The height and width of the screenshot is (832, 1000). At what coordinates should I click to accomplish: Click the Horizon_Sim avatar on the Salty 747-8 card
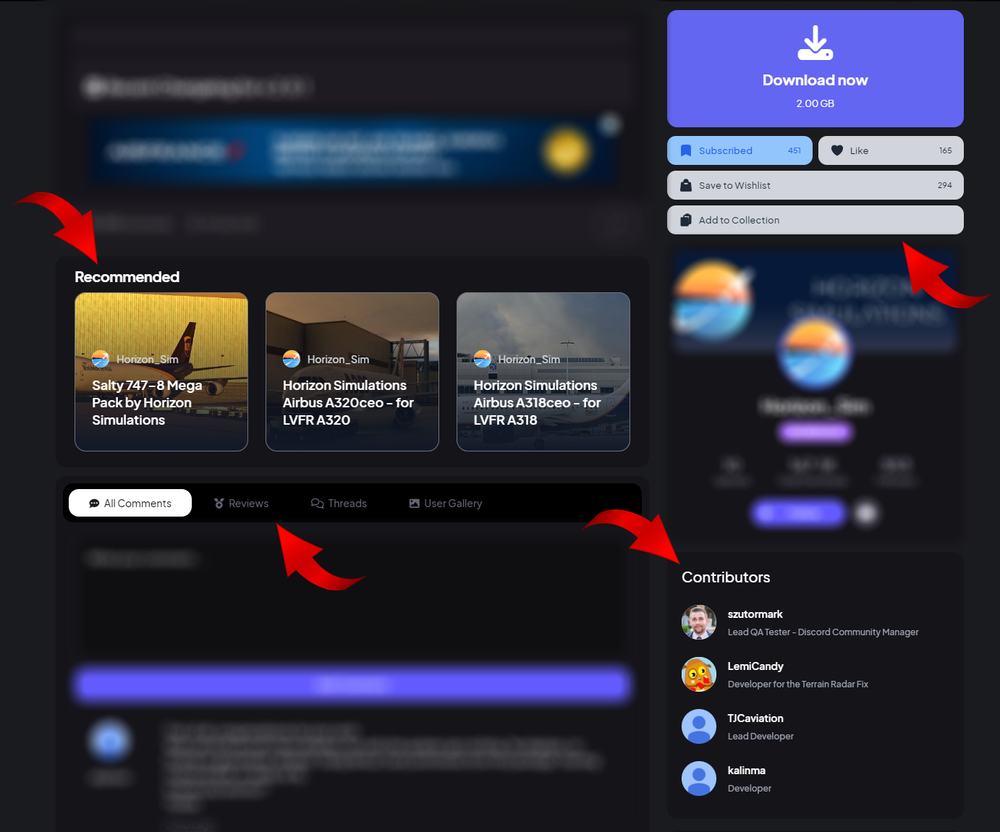(99, 358)
